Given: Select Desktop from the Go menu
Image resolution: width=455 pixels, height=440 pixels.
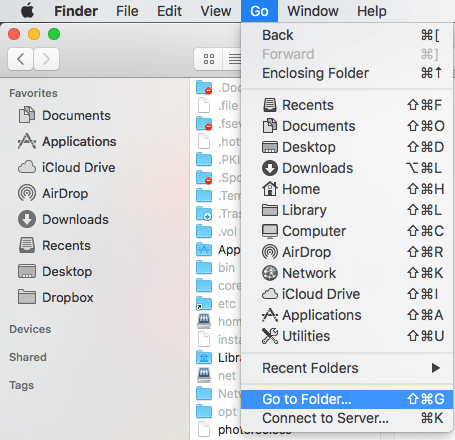Looking at the screenshot, I should pos(347,147).
